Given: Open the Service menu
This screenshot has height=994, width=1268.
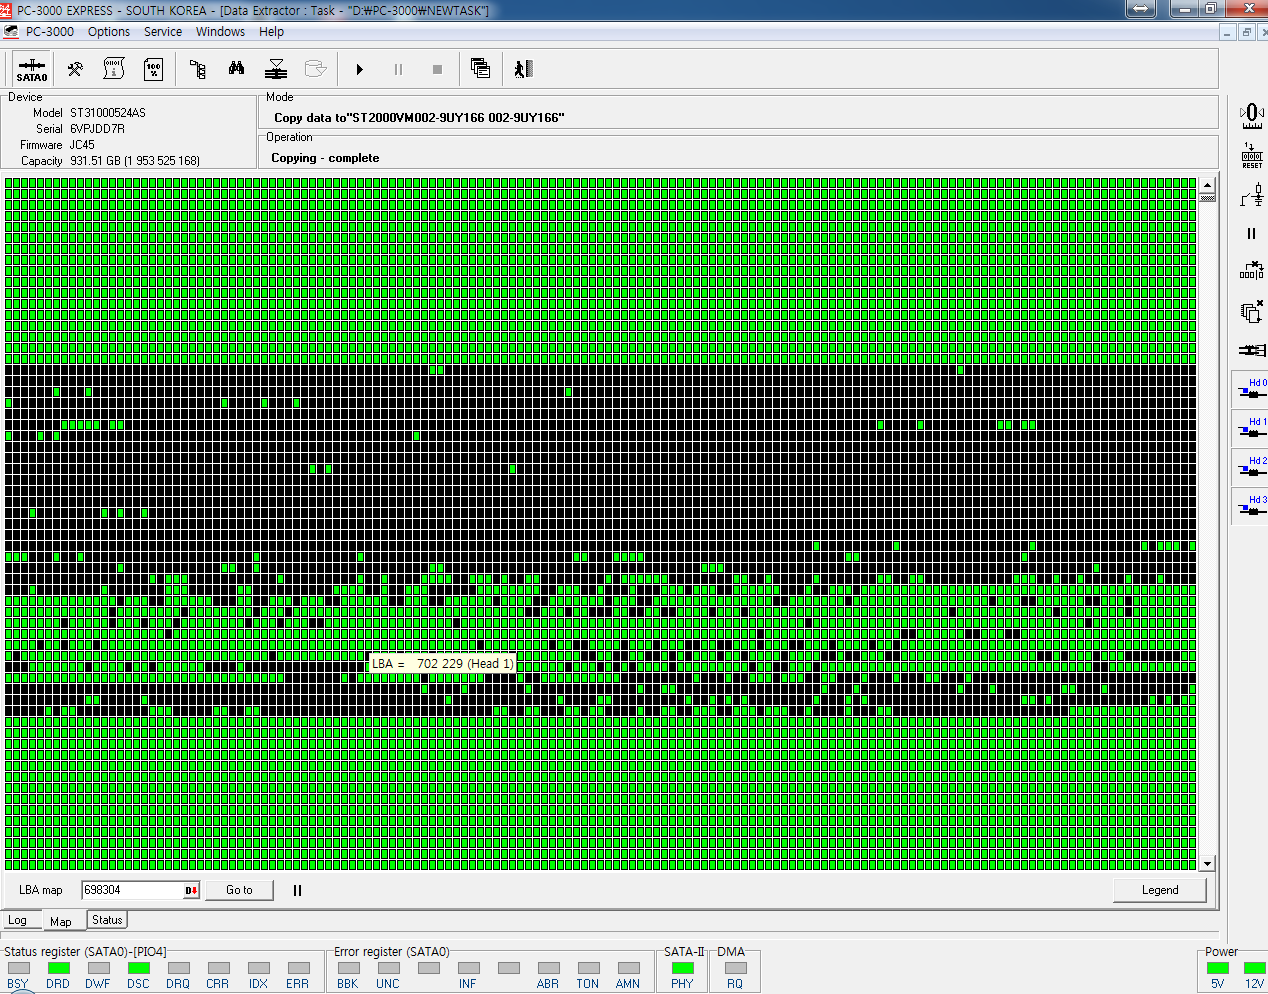Looking at the screenshot, I should (x=163, y=32).
